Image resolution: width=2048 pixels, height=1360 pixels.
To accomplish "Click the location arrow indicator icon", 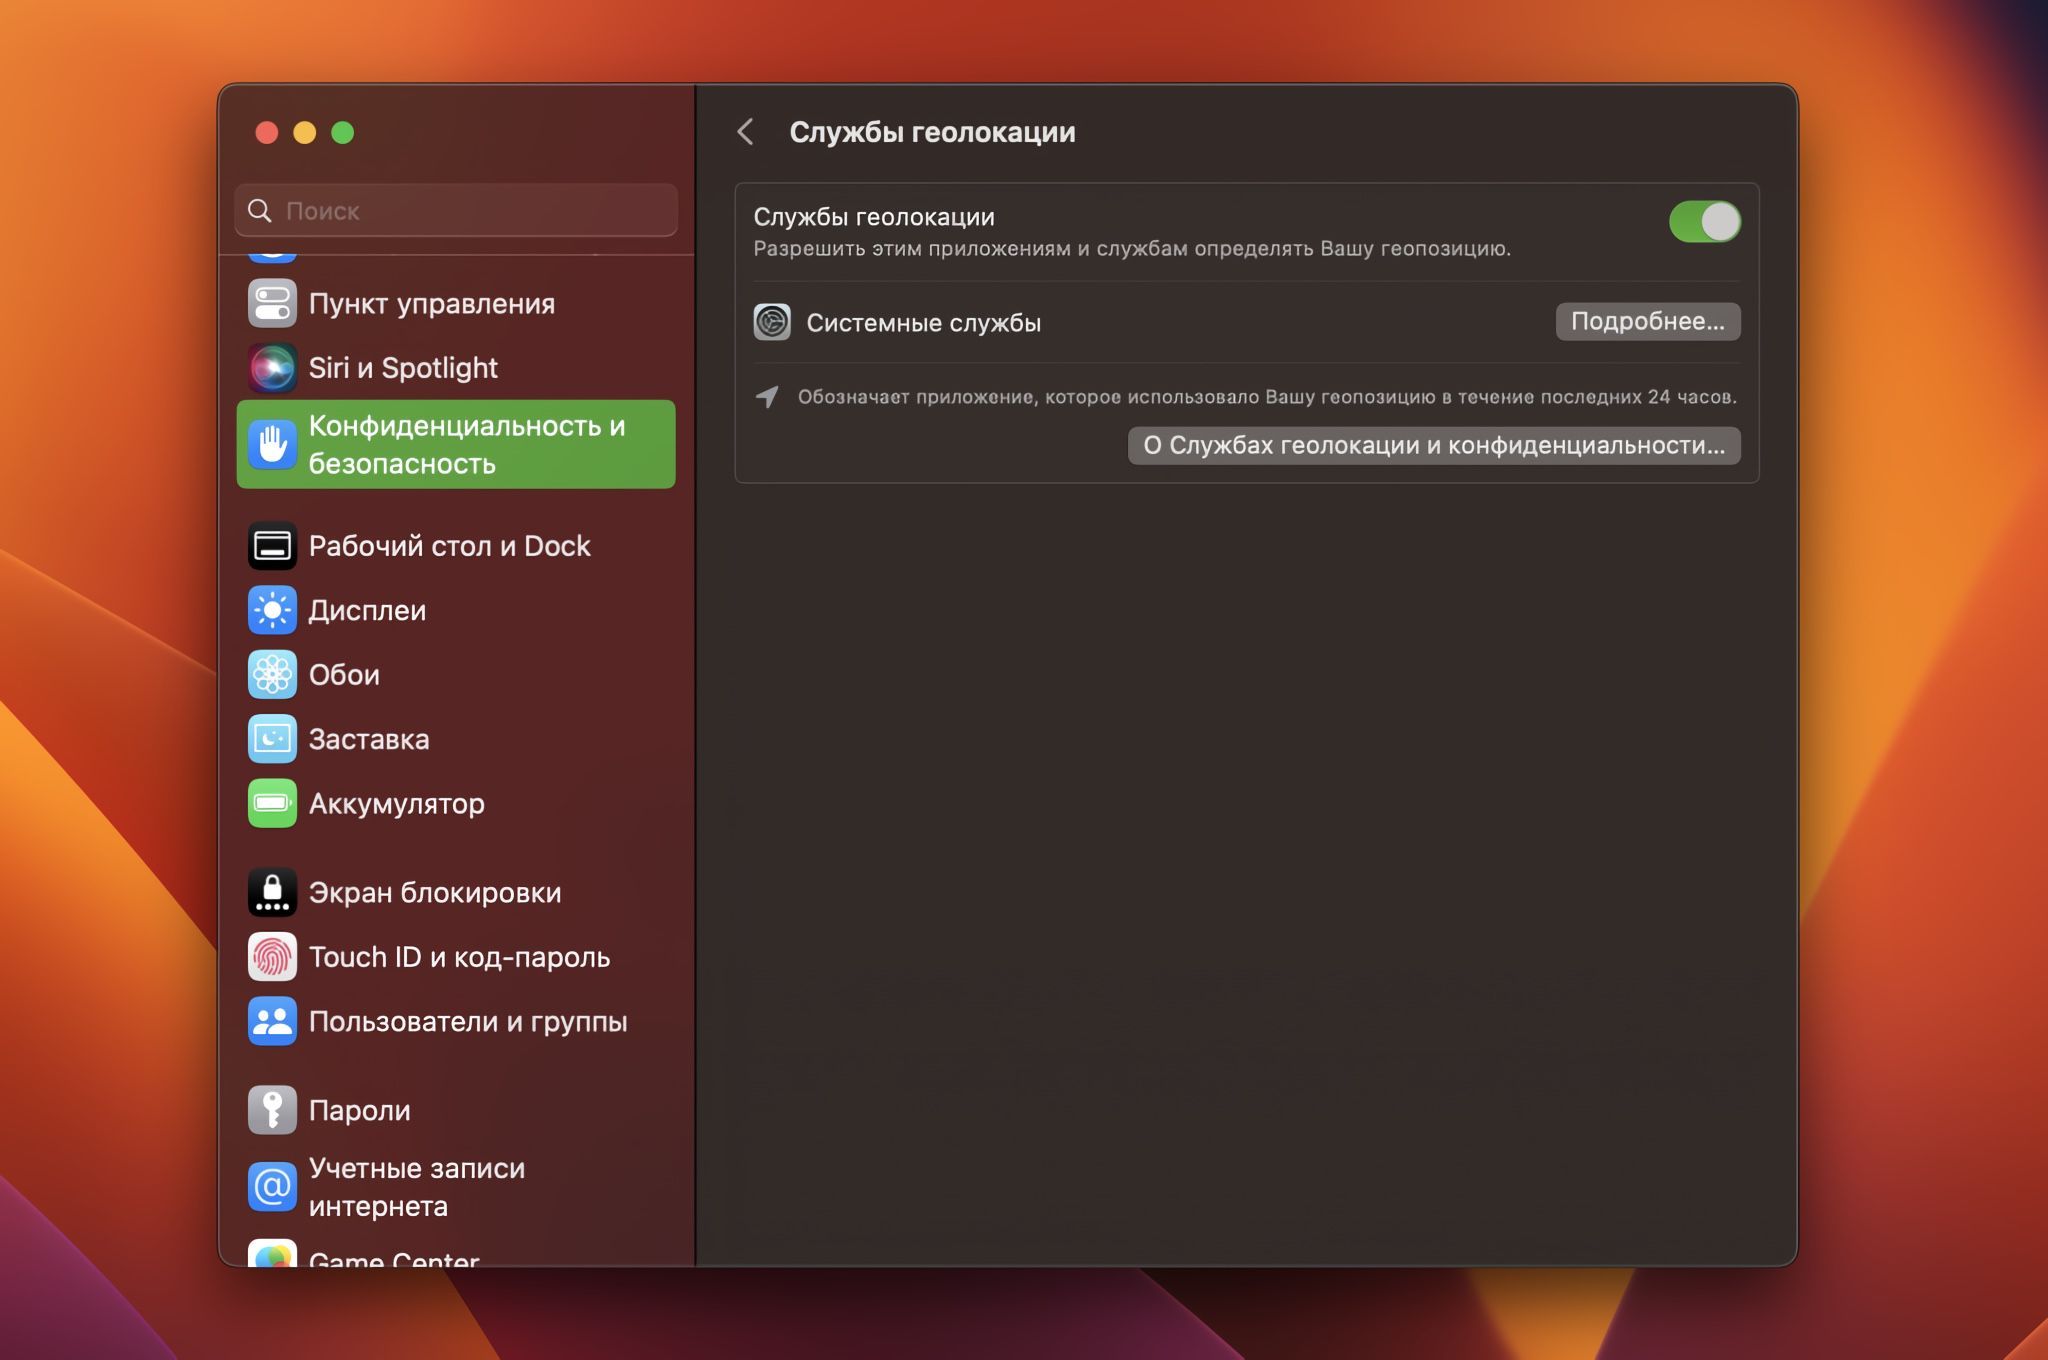I will [767, 397].
